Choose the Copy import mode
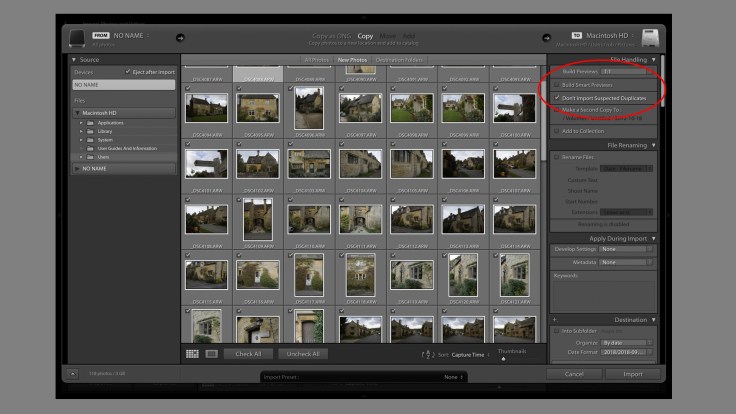736x414 pixels. (366, 35)
